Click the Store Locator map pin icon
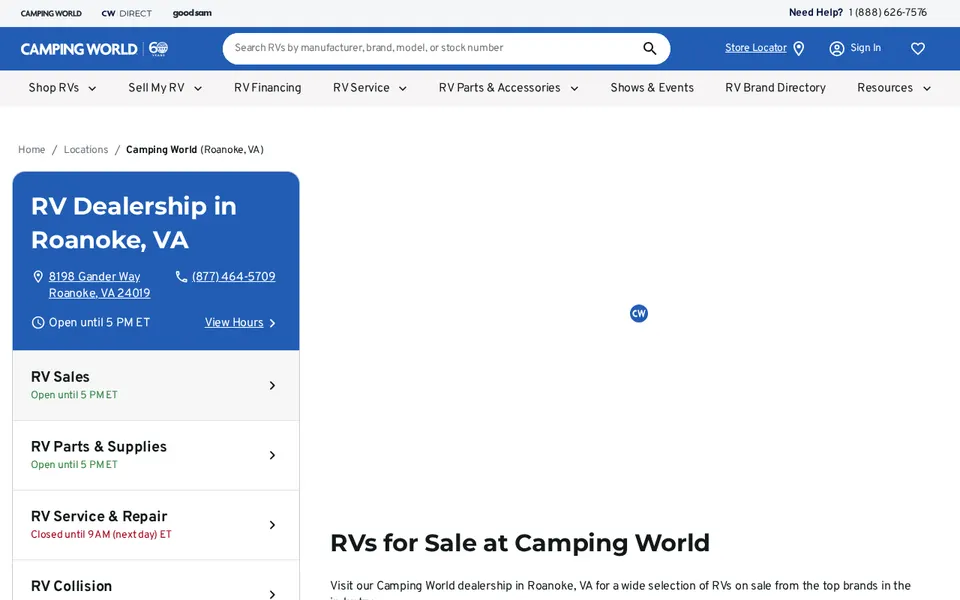Screen dimensions: 960x600 pyautogui.click(x=798, y=48)
